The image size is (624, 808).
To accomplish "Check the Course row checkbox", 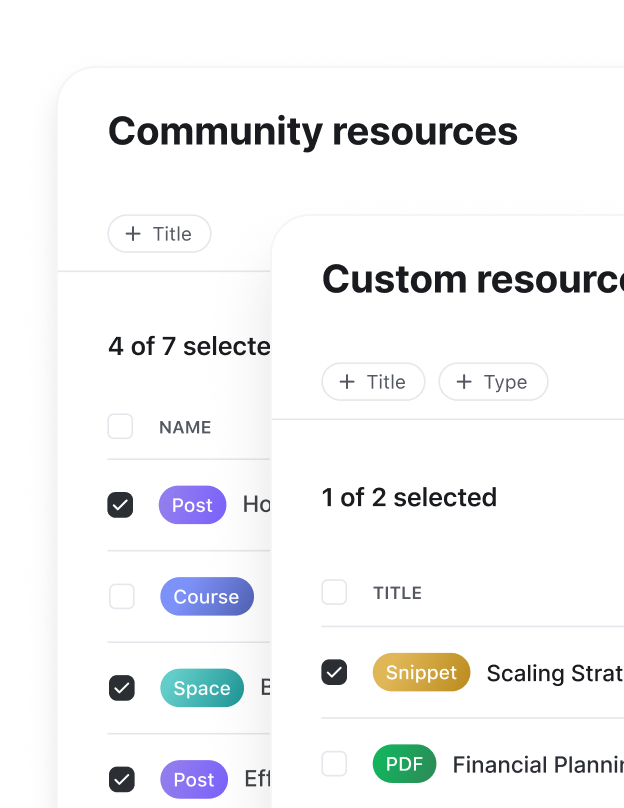I will (121, 597).
